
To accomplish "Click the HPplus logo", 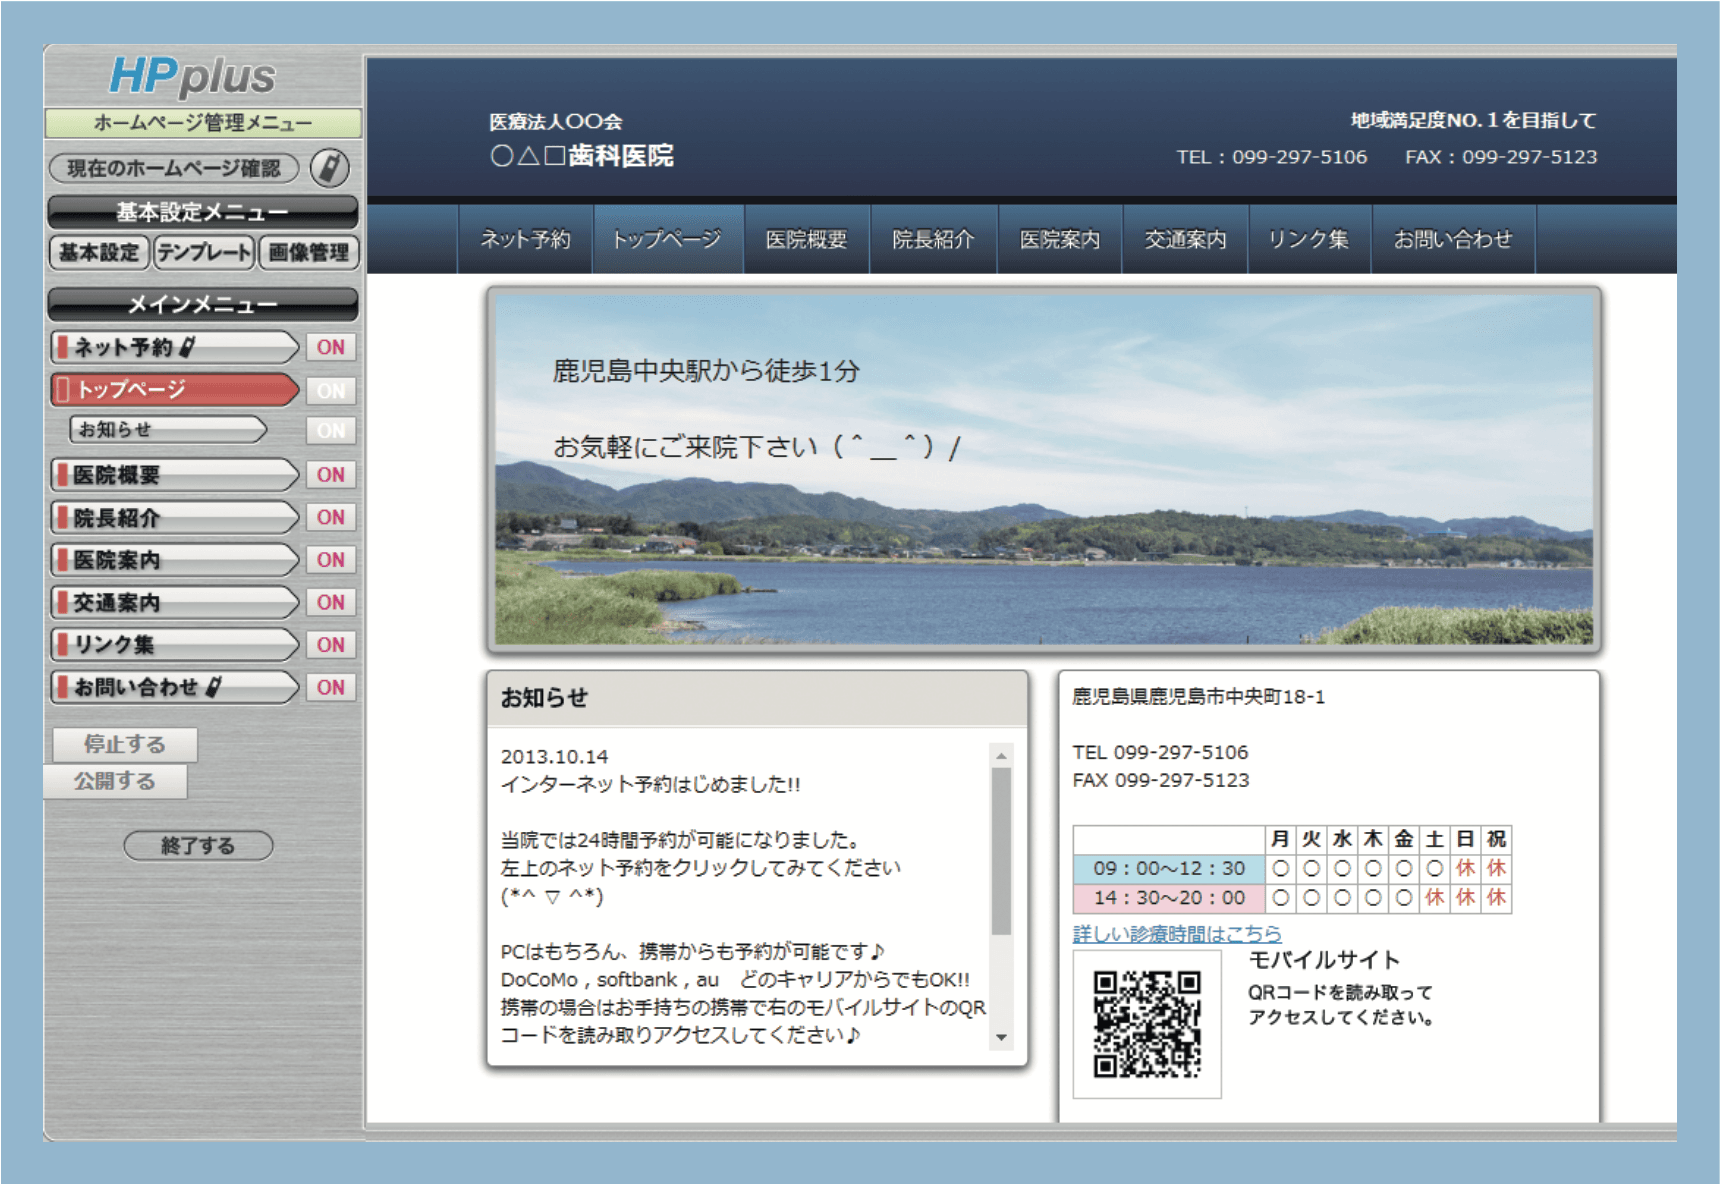I will (192, 76).
